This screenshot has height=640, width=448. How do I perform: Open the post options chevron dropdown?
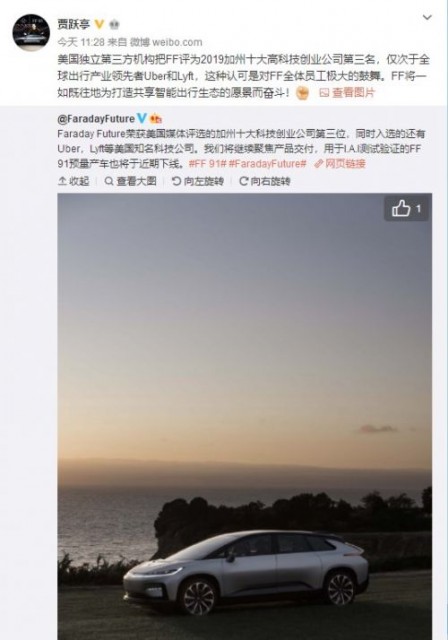coord(427,17)
